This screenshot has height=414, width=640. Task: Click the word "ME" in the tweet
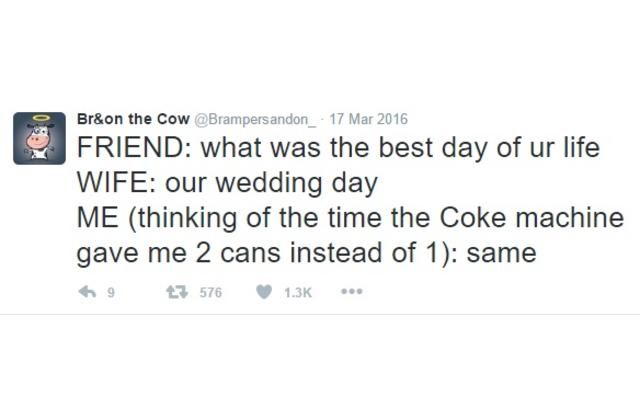coord(97,218)
